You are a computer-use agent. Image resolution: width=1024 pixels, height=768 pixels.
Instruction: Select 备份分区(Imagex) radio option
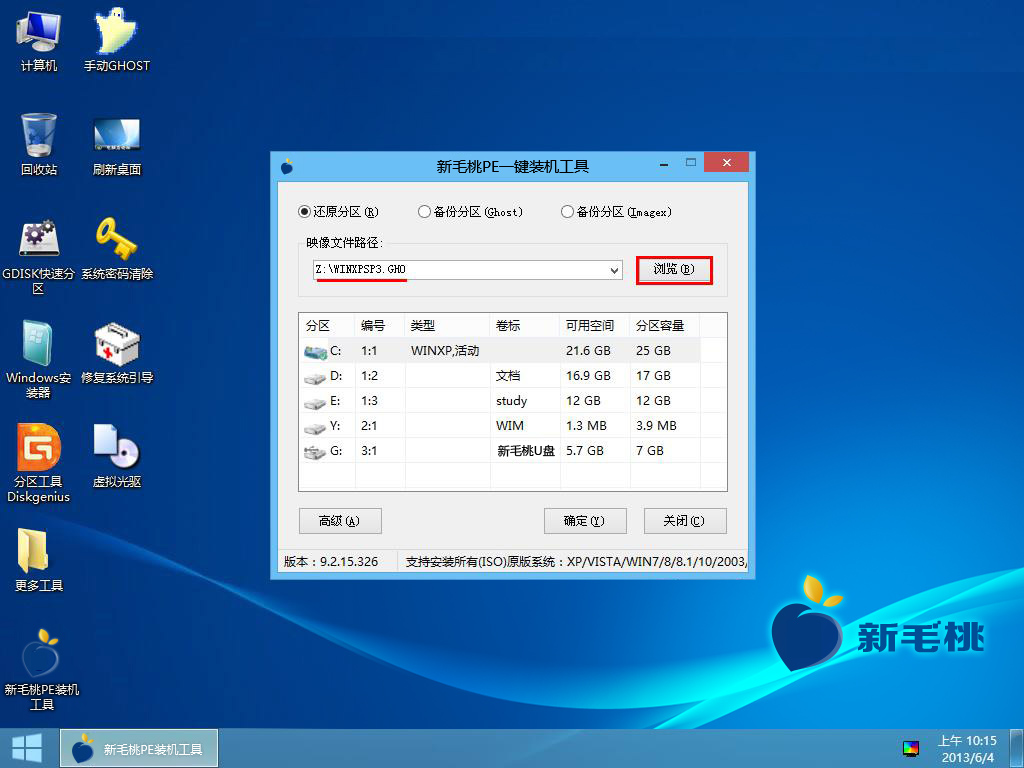(616, 212)
